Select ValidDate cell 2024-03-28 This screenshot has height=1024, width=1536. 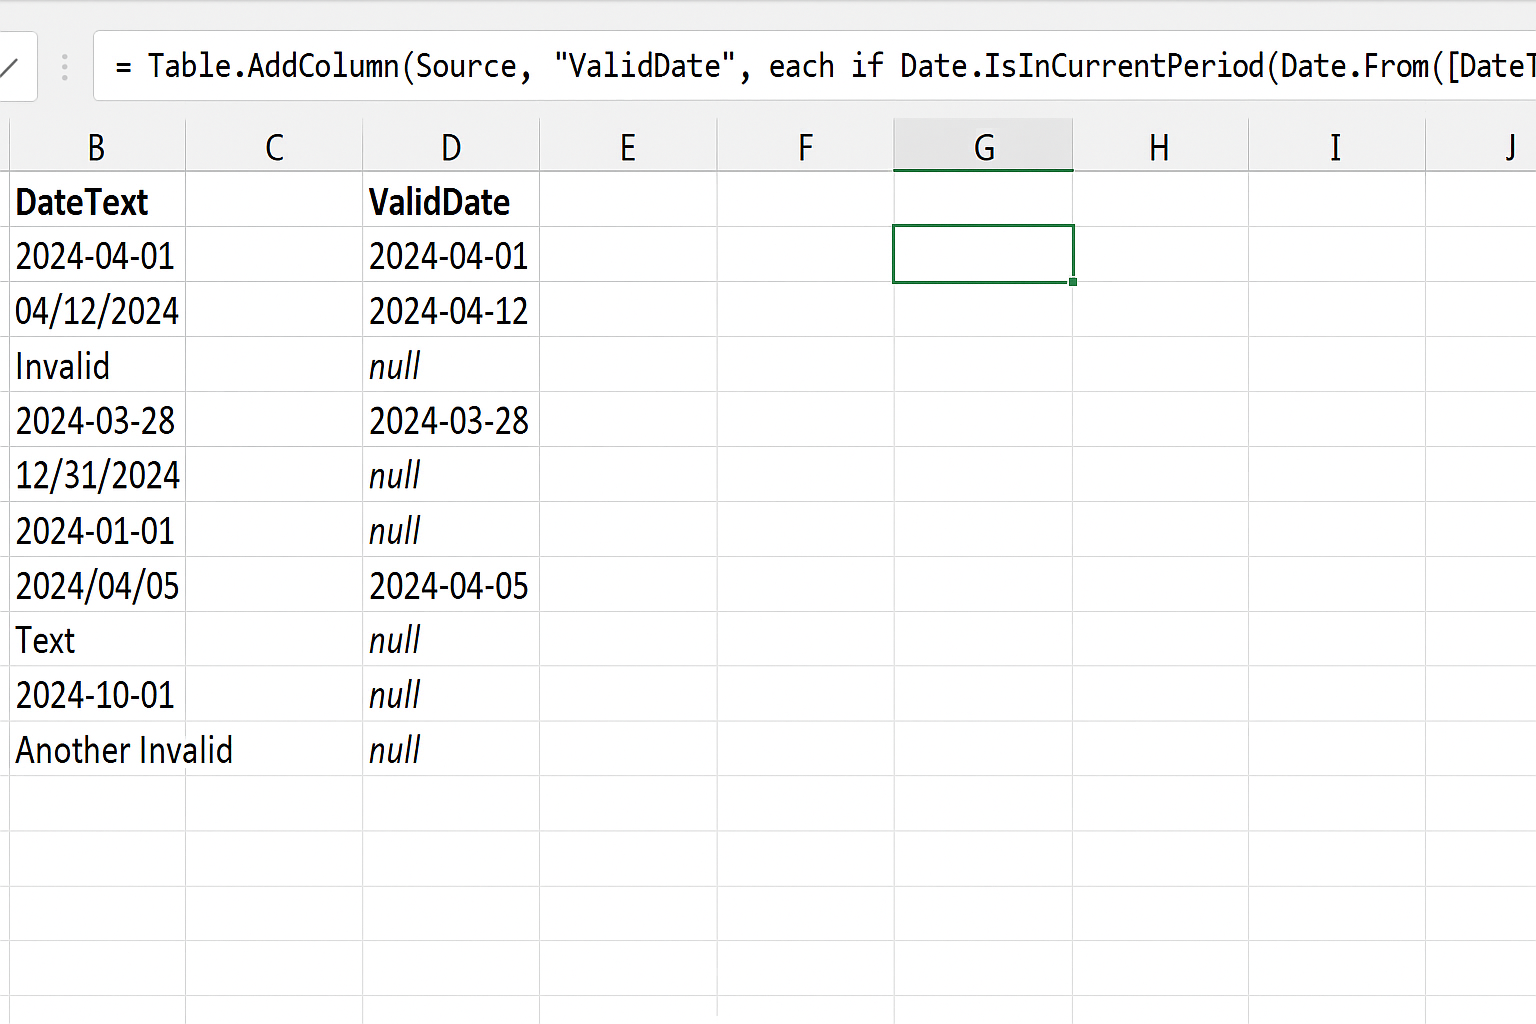pos(451,420)
